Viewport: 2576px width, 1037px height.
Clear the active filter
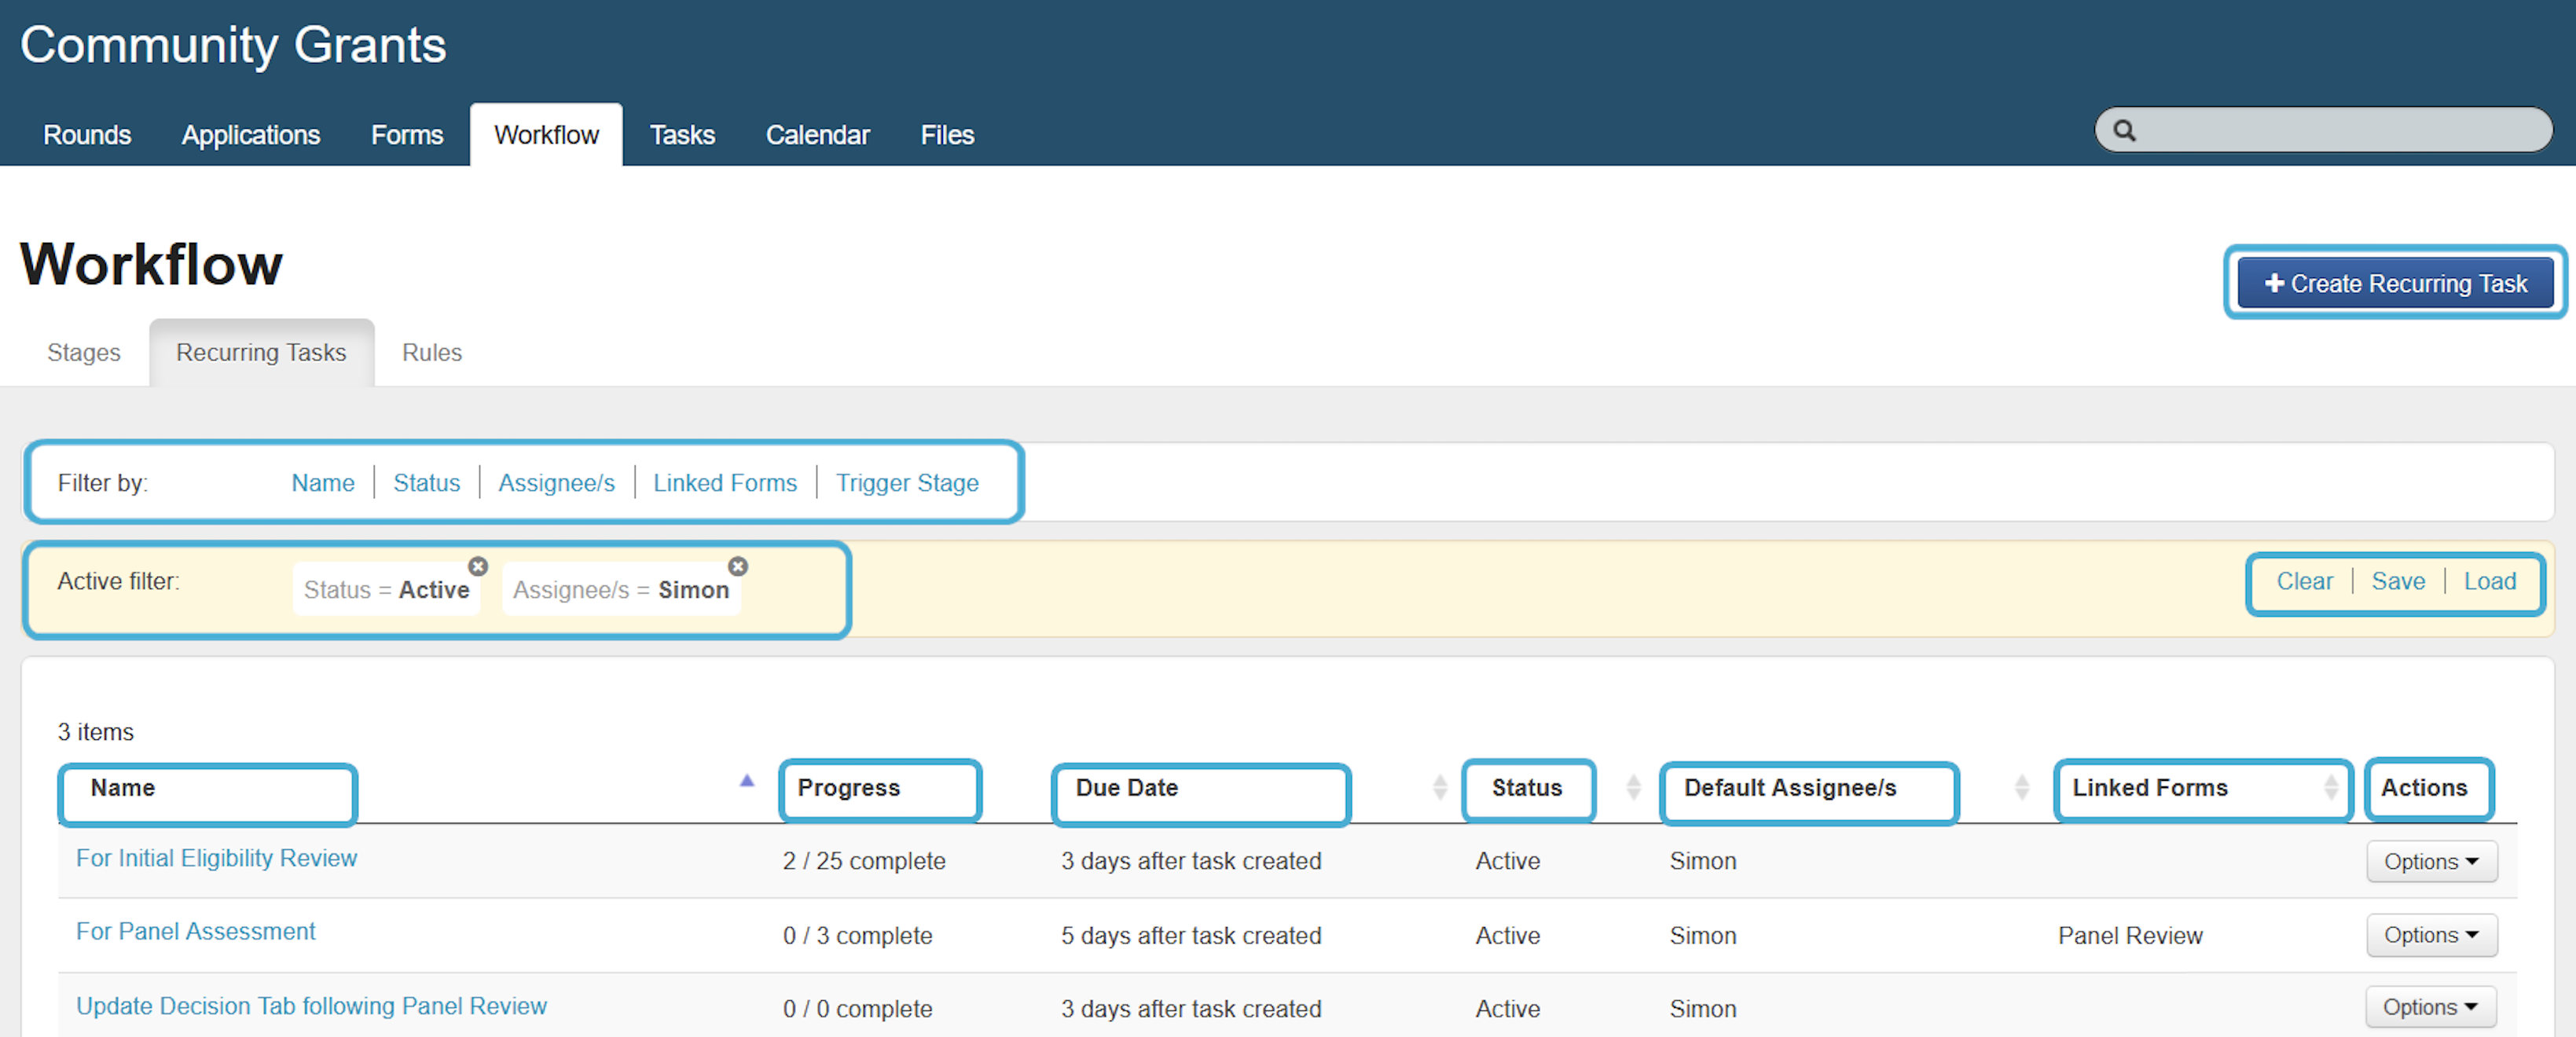pos(2304,582)
